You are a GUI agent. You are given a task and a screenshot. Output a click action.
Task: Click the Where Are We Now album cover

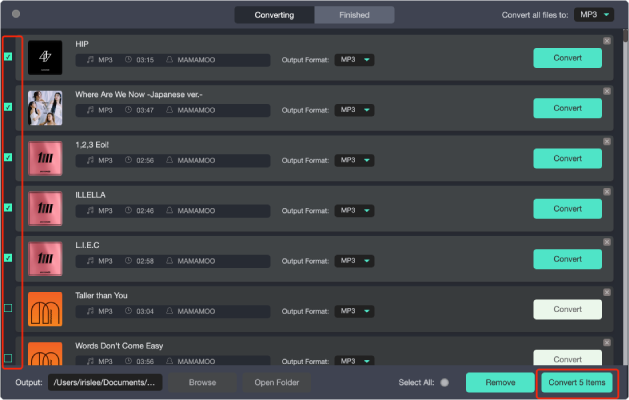(45, 109)
